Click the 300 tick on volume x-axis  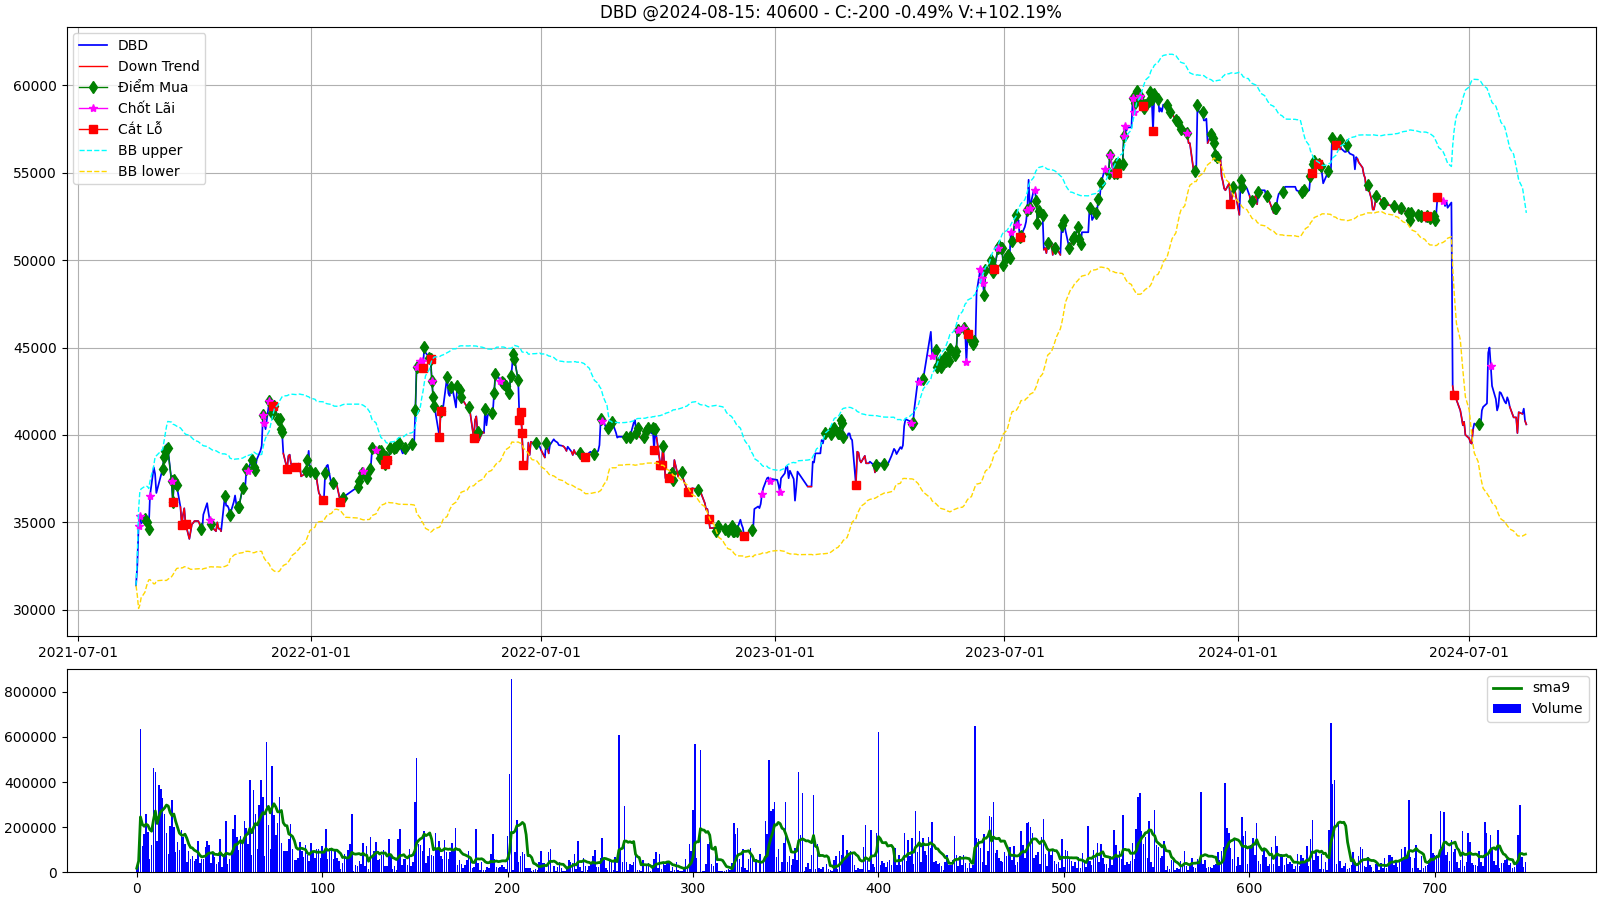point(693,888)
